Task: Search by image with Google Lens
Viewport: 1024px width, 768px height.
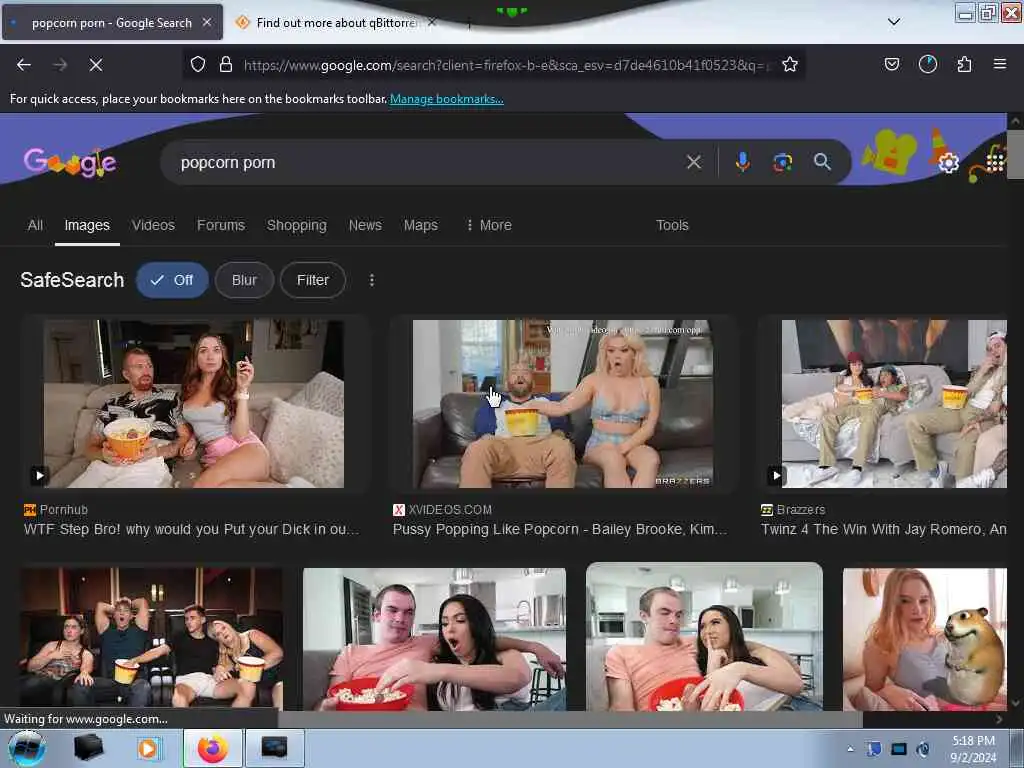Action: (x=782, y=162)
